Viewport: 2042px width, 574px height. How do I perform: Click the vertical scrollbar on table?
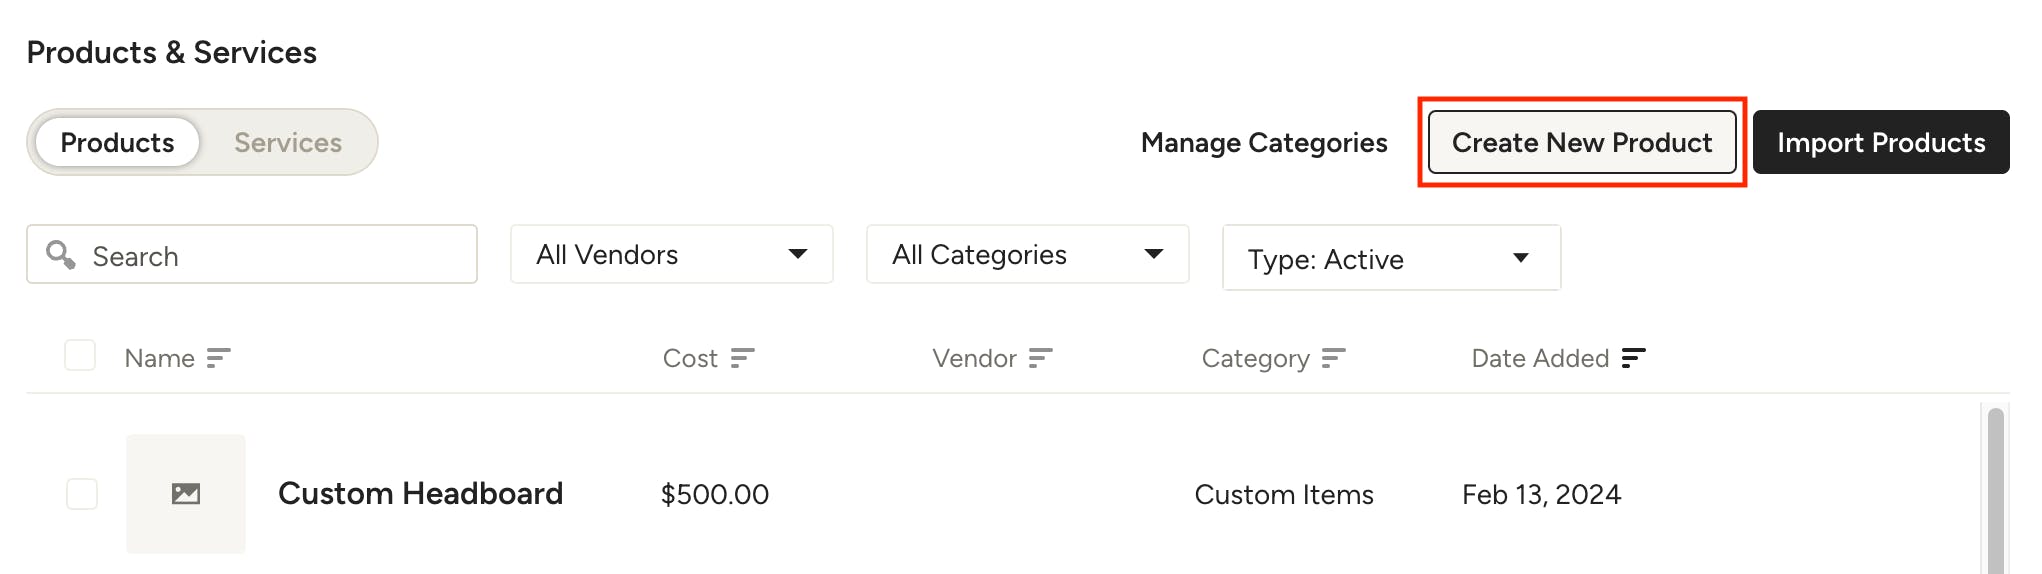click(x=1995, y=490)
